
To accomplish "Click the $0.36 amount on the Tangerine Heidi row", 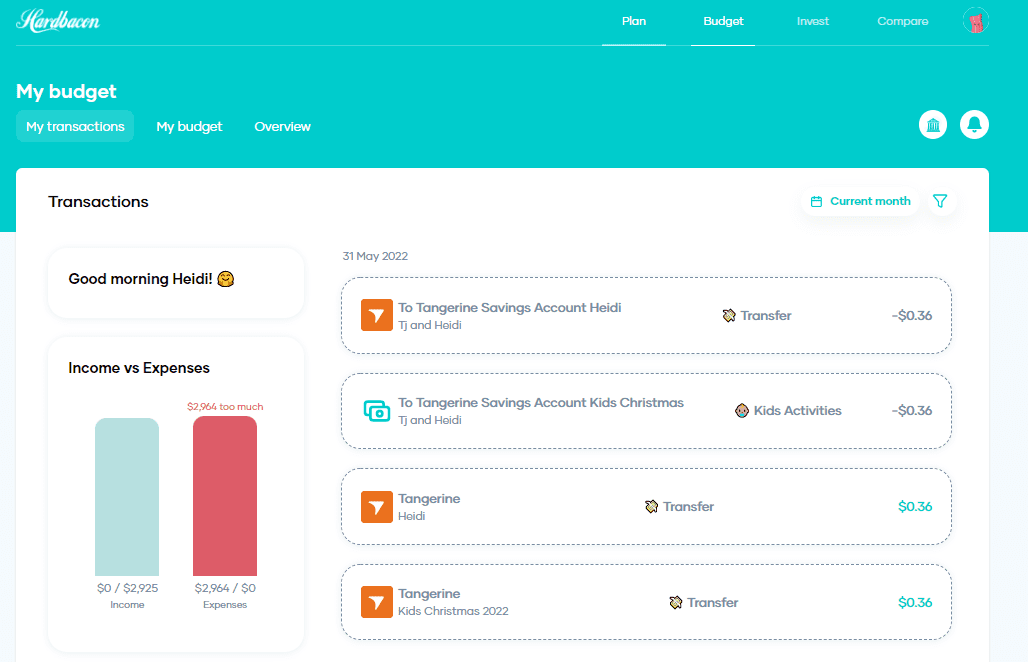I will click(x=915, y=507).
